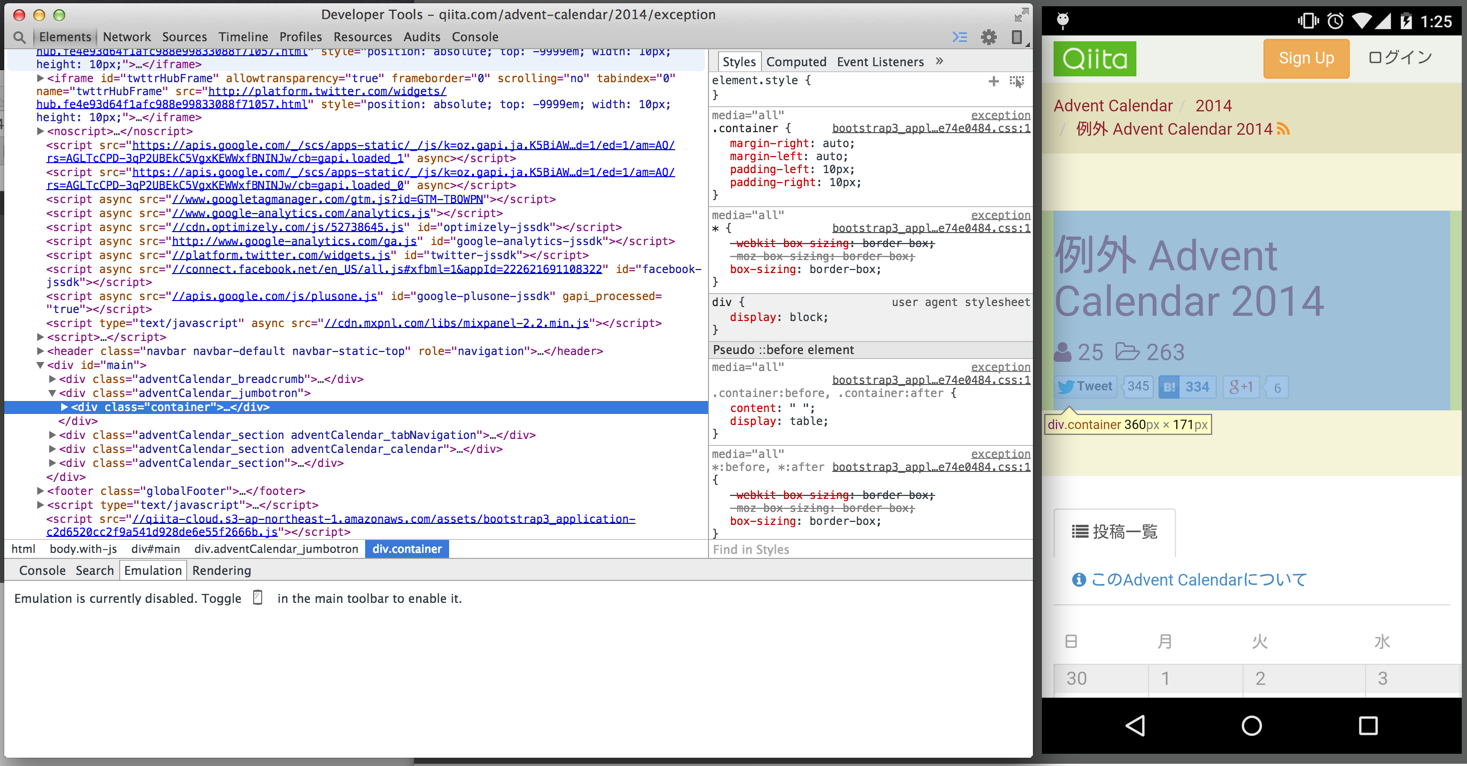1467x766 pixels.
Task: Click the 2014 breadcrumb link
Action: (1213, 105)
